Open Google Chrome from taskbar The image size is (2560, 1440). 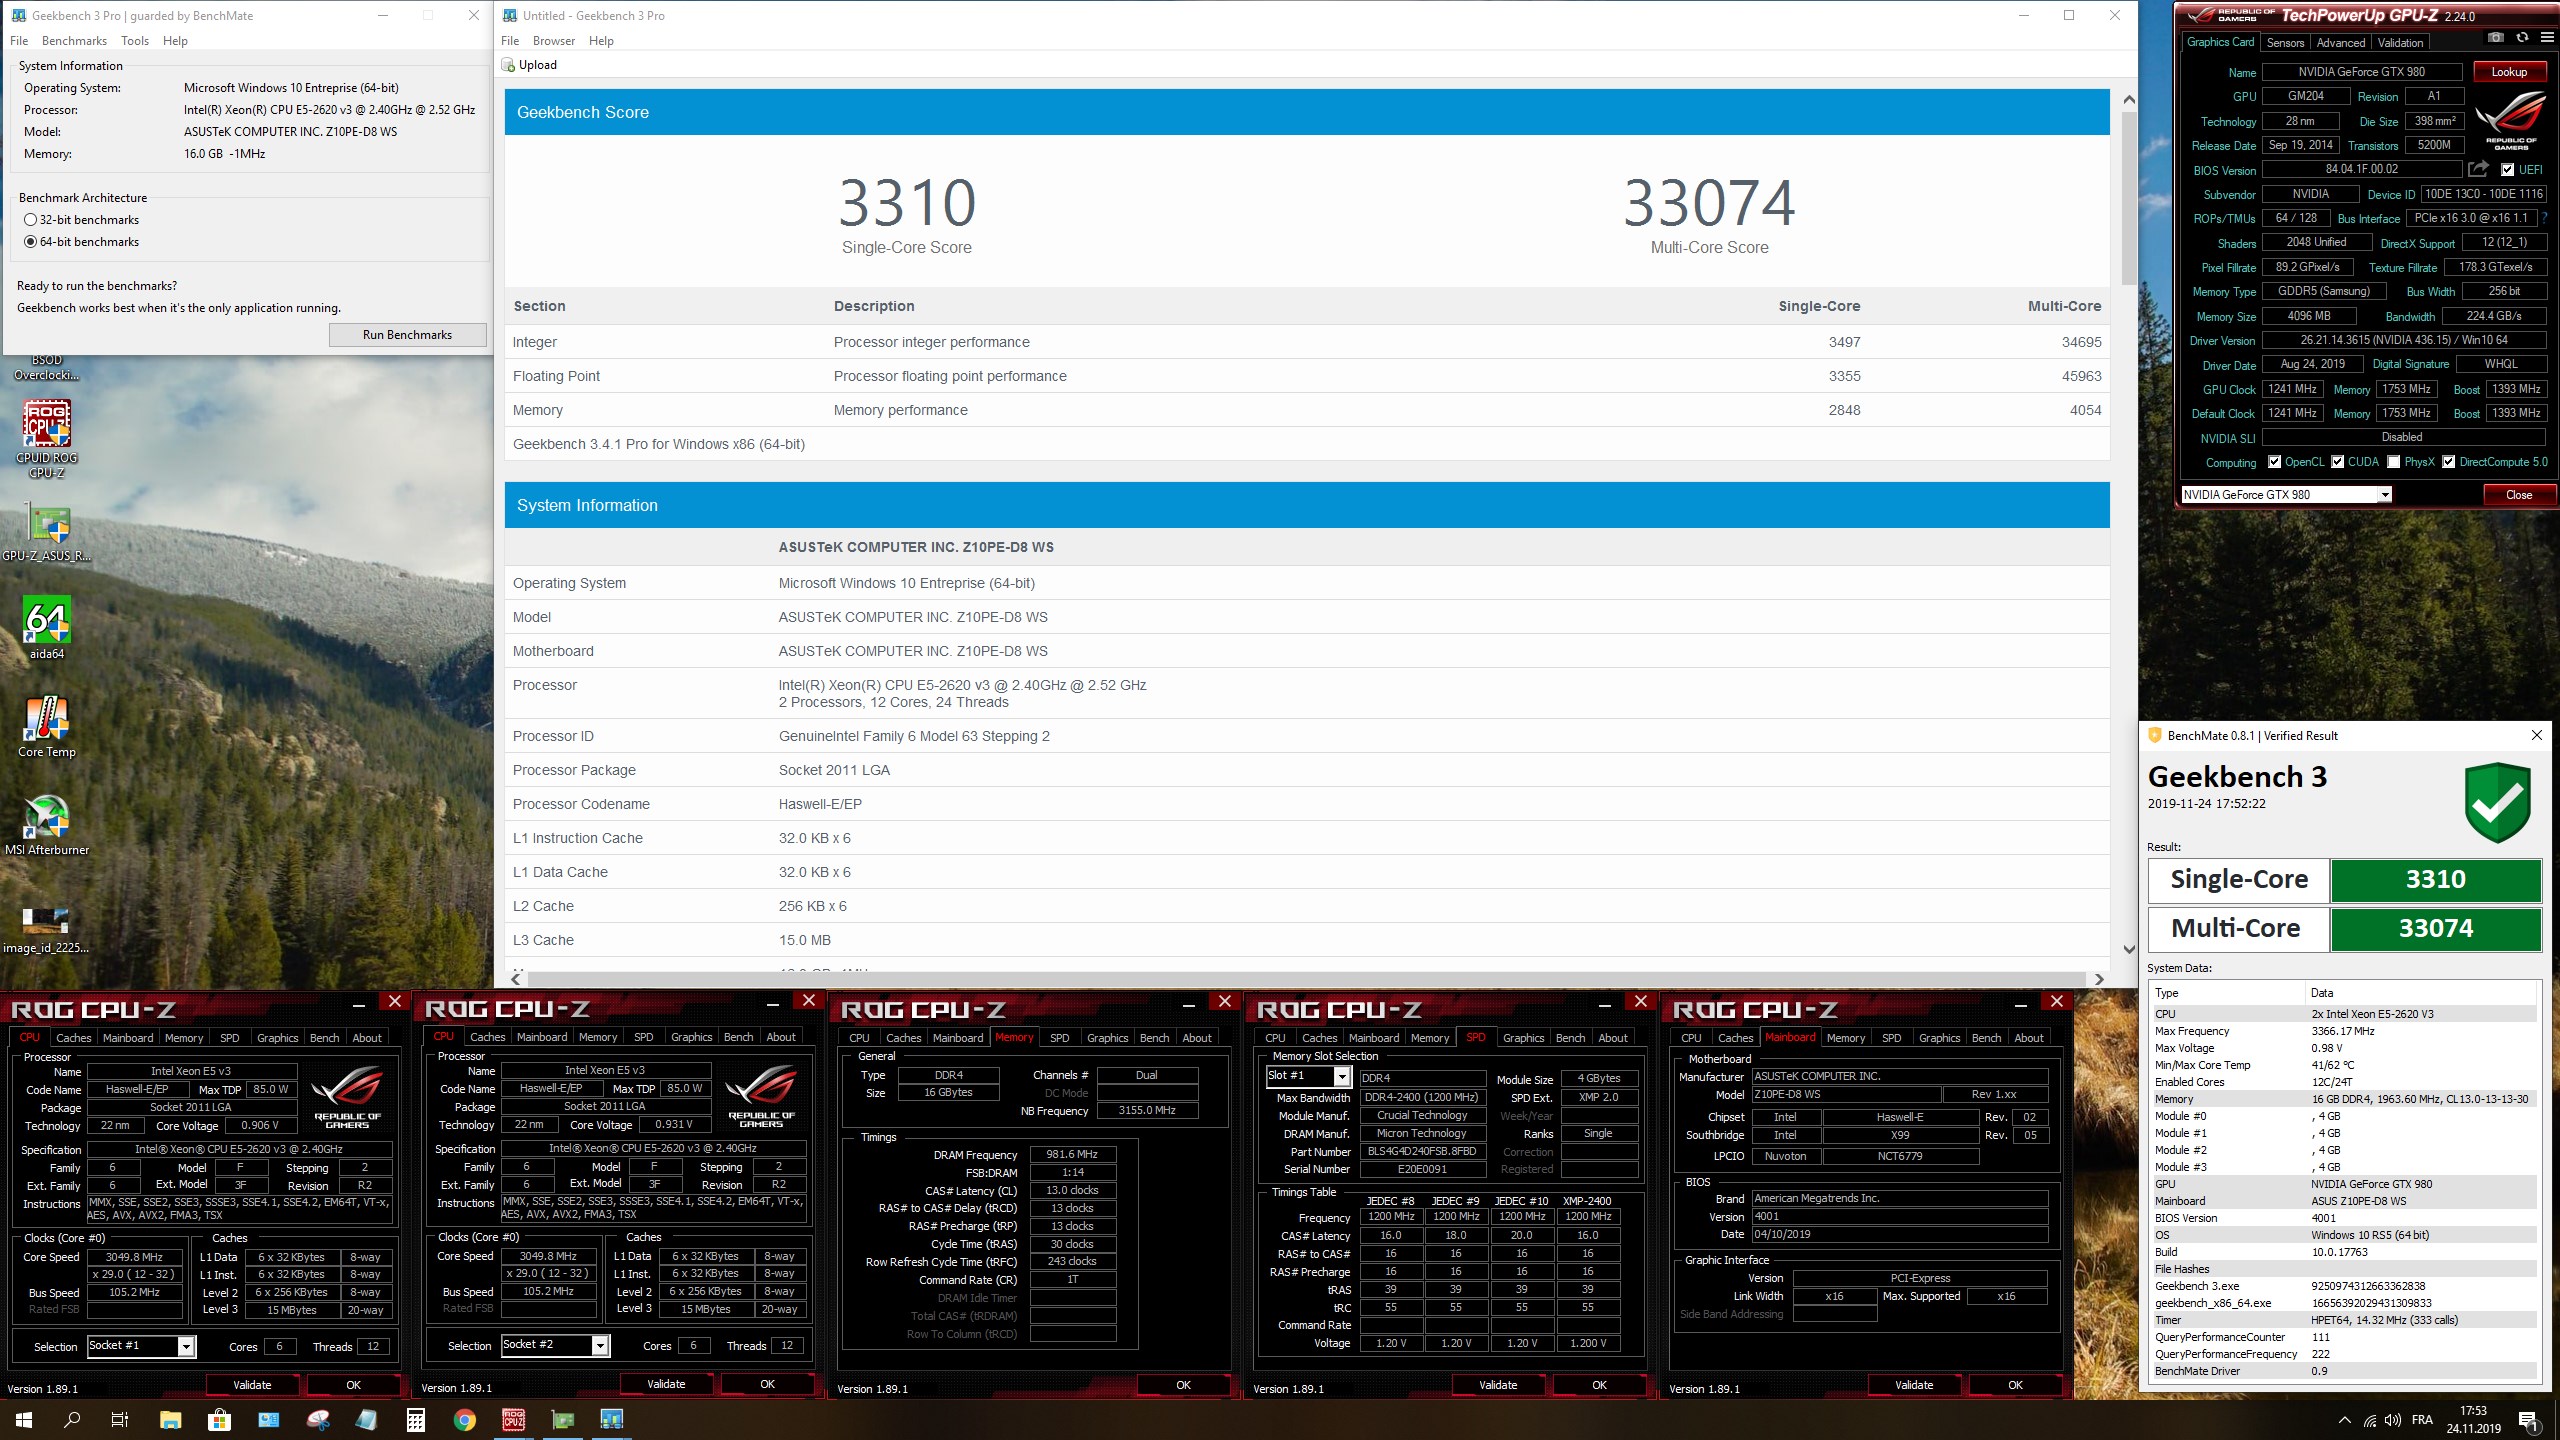(x=465, y=1419)
